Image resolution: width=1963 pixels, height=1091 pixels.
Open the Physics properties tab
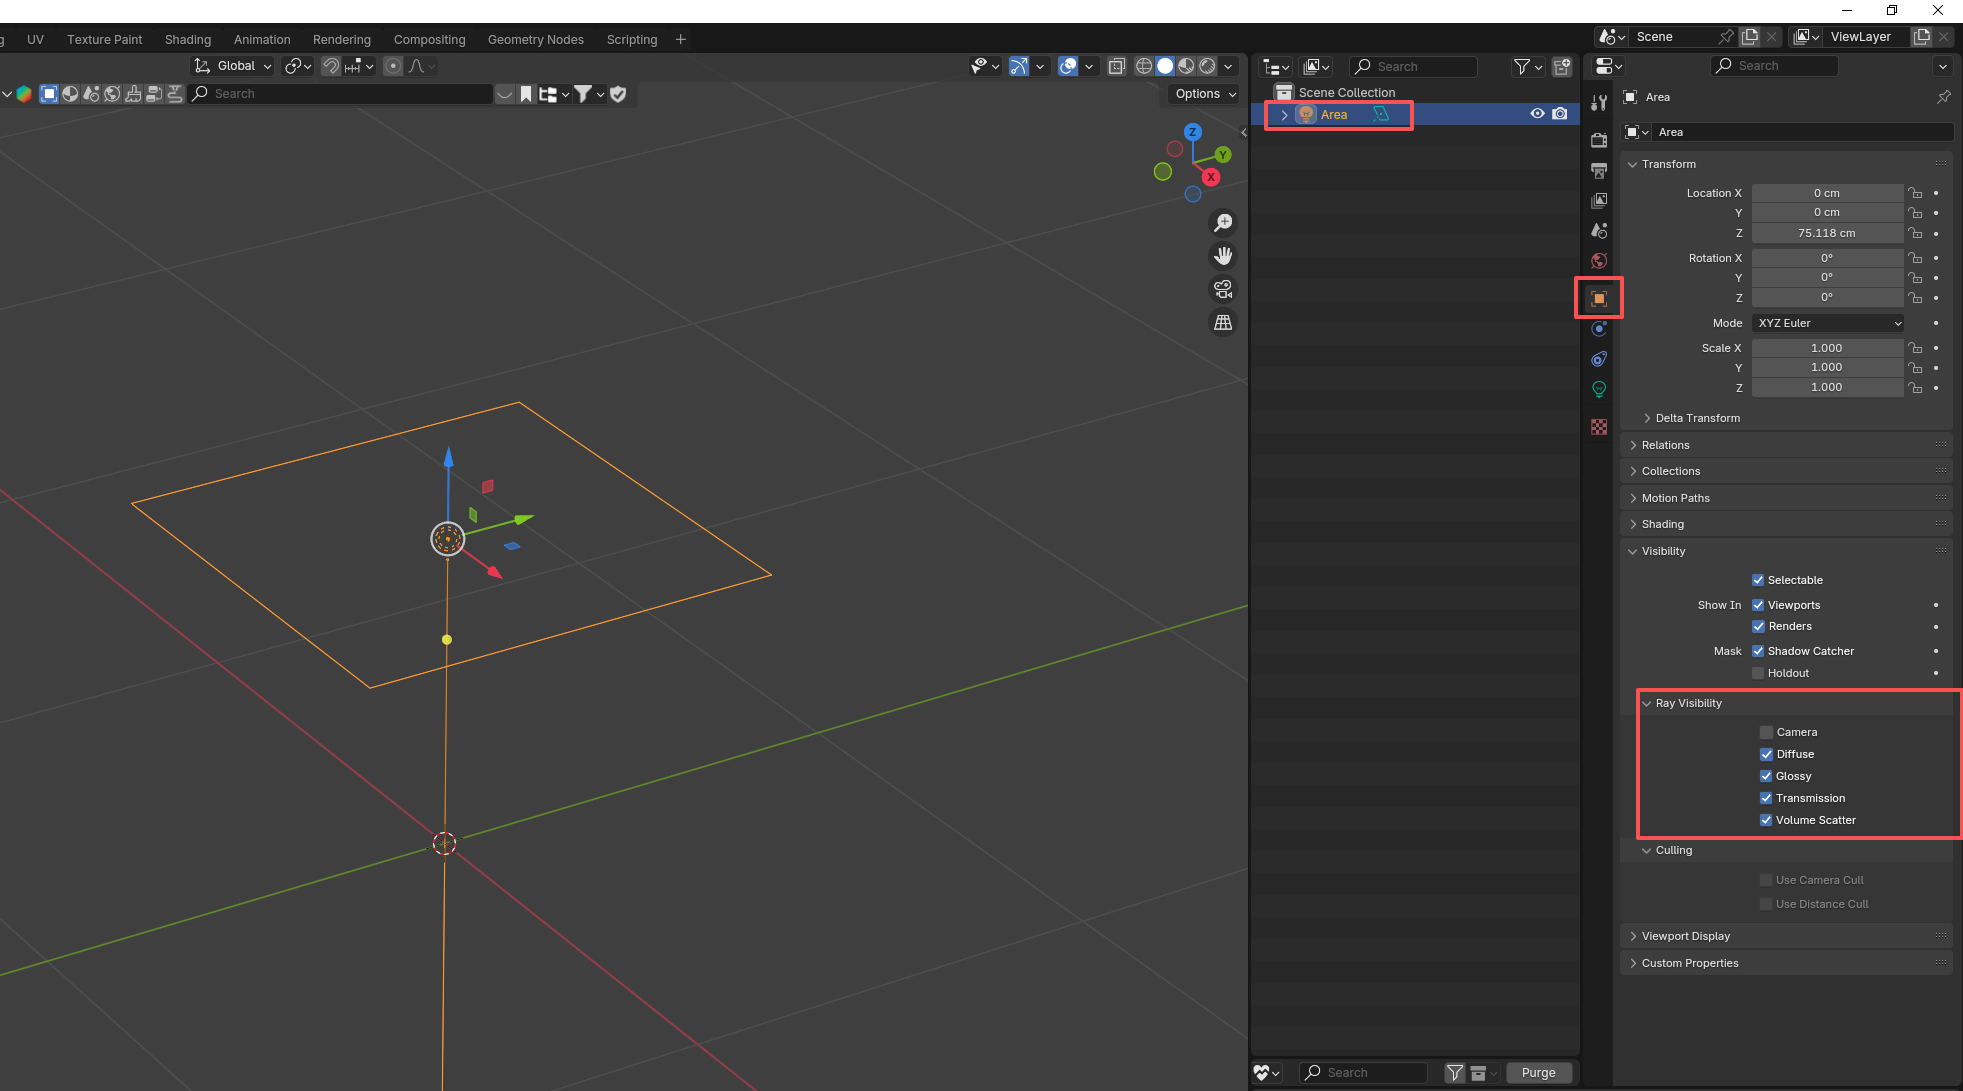(1599, 329)
